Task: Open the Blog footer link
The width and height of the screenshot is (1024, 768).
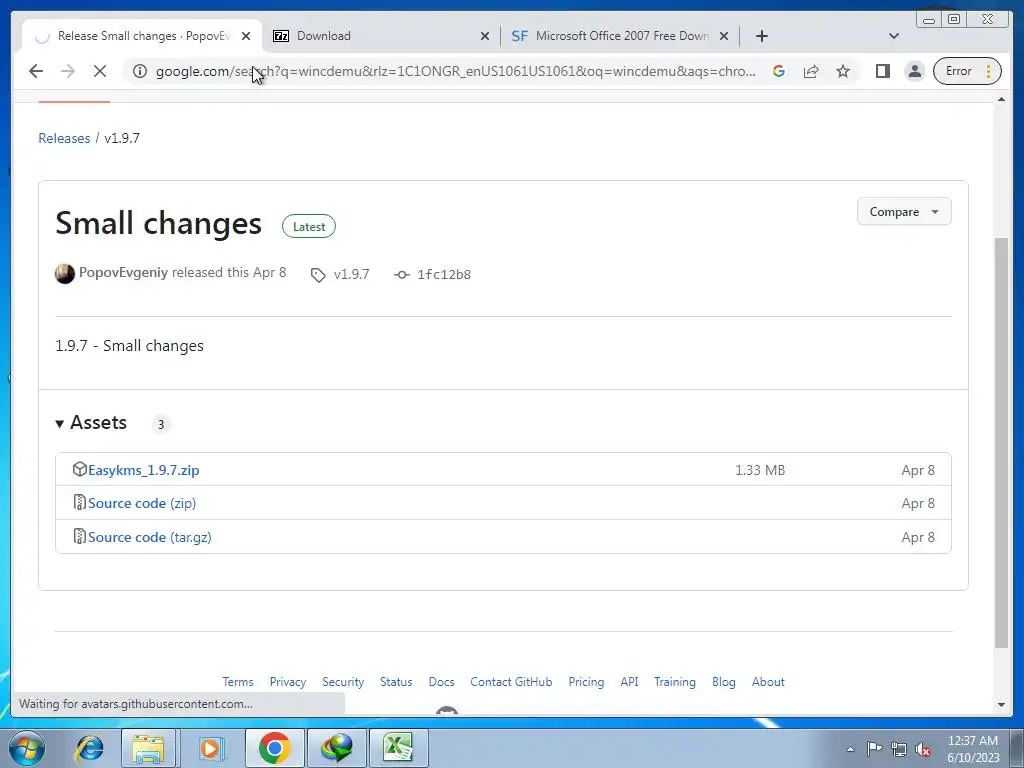Action: coord(724,682)
